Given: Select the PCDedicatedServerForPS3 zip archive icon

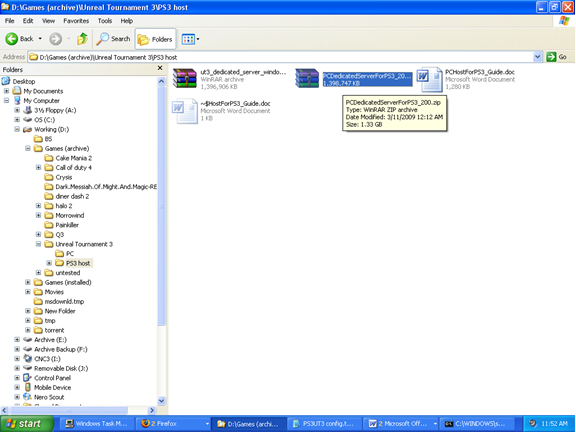Looking at the screenshot, I should click(x=307, y=78).
